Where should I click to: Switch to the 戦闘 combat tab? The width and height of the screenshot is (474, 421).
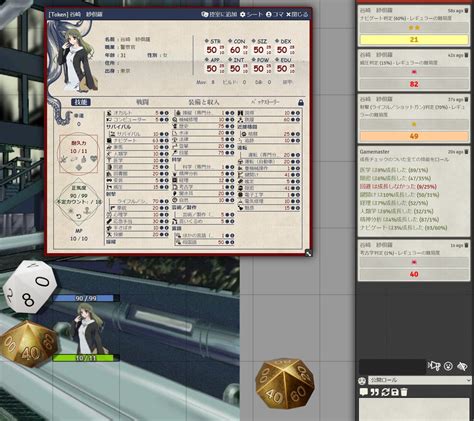[x=142, y=102]
